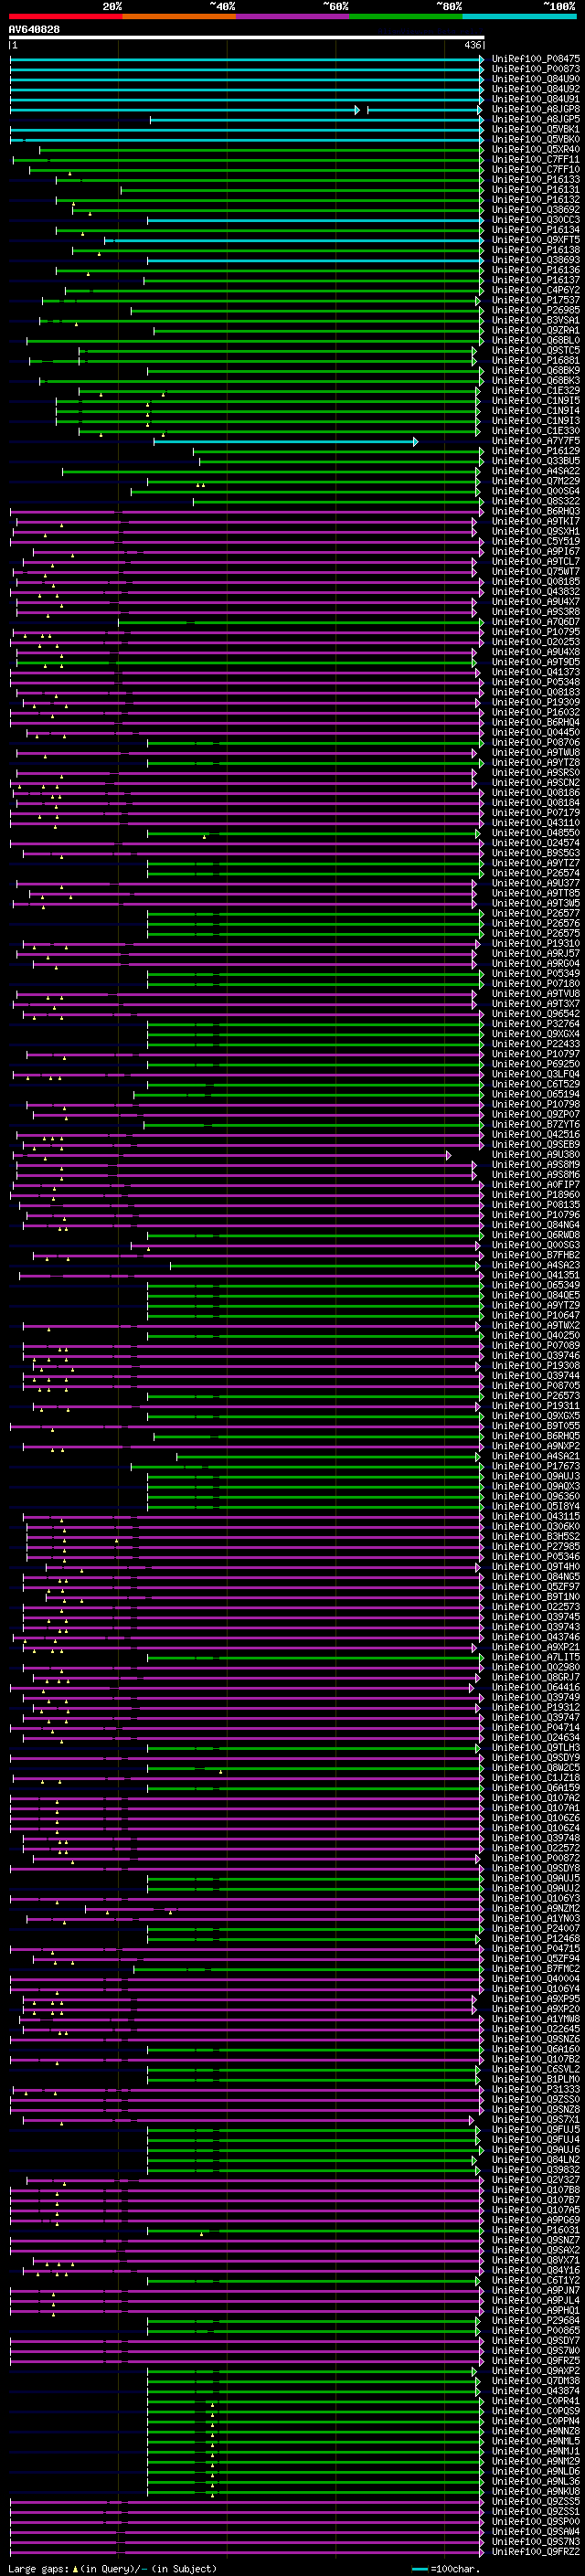Open the UniRef100_P26574 entry
This screenshot has height=2576, width=585.
[536, 873]
